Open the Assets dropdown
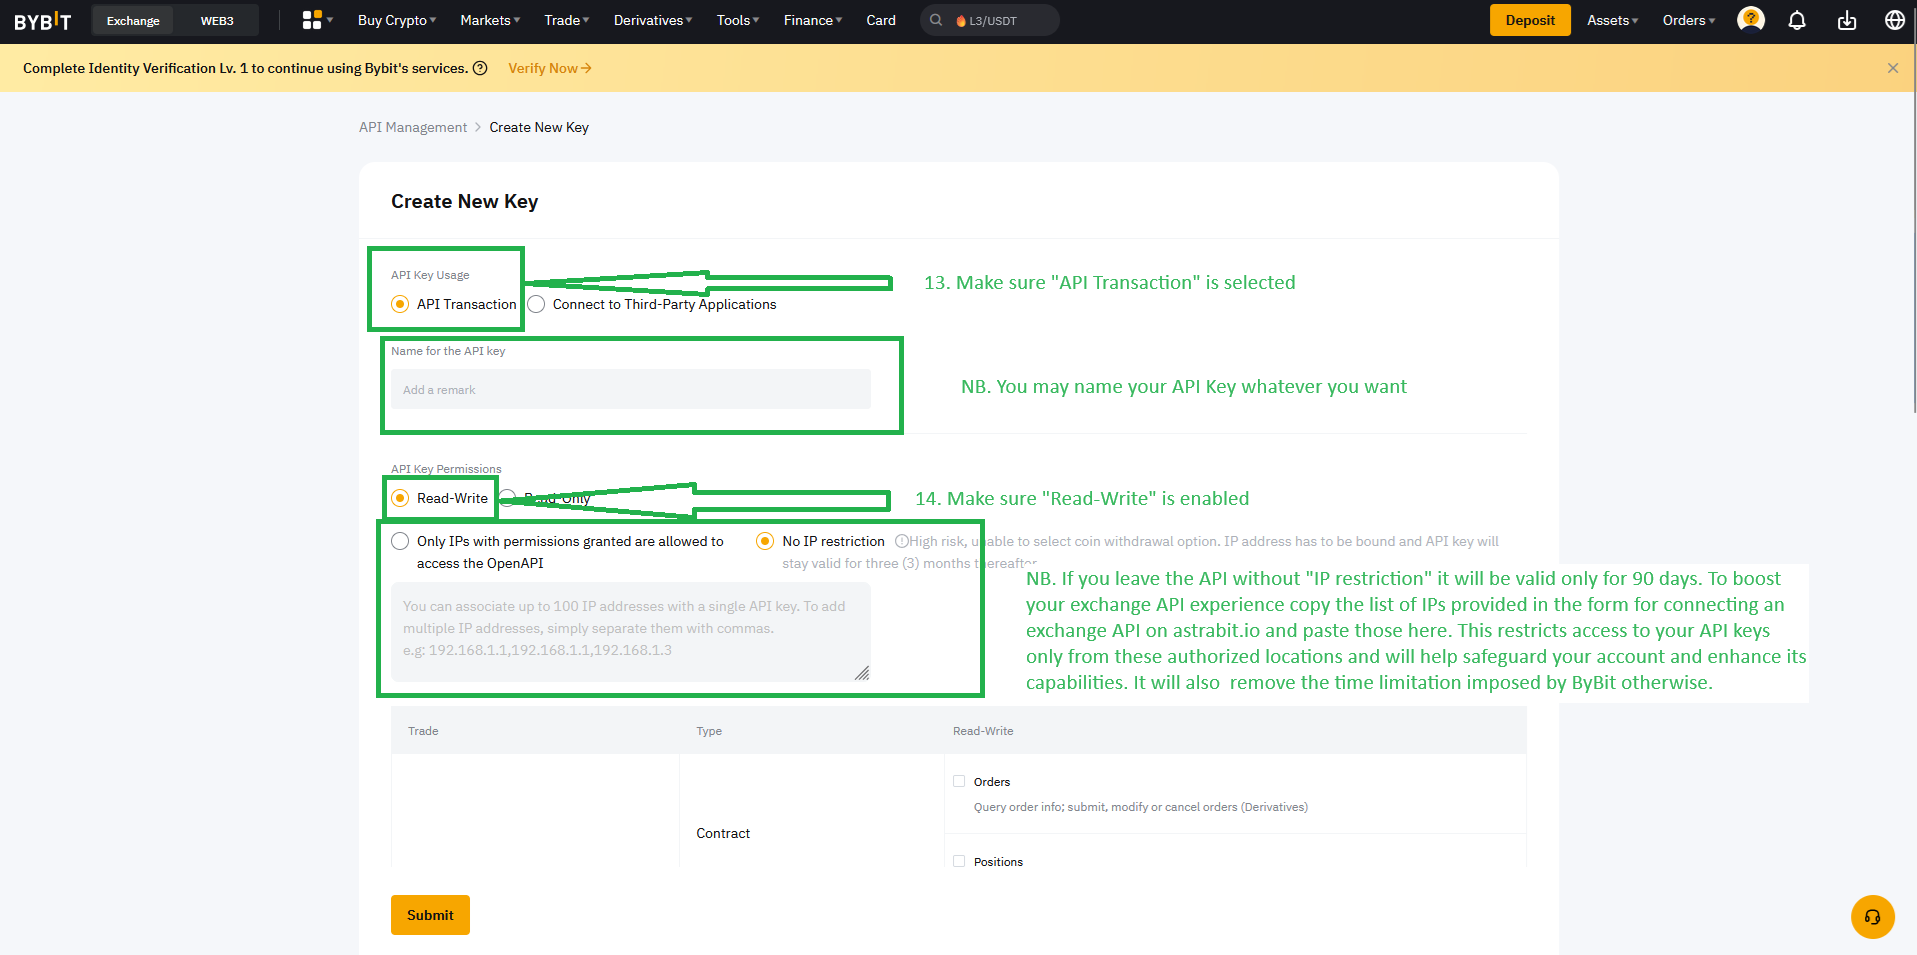1917x955 pixels. tap(1613, 20)
